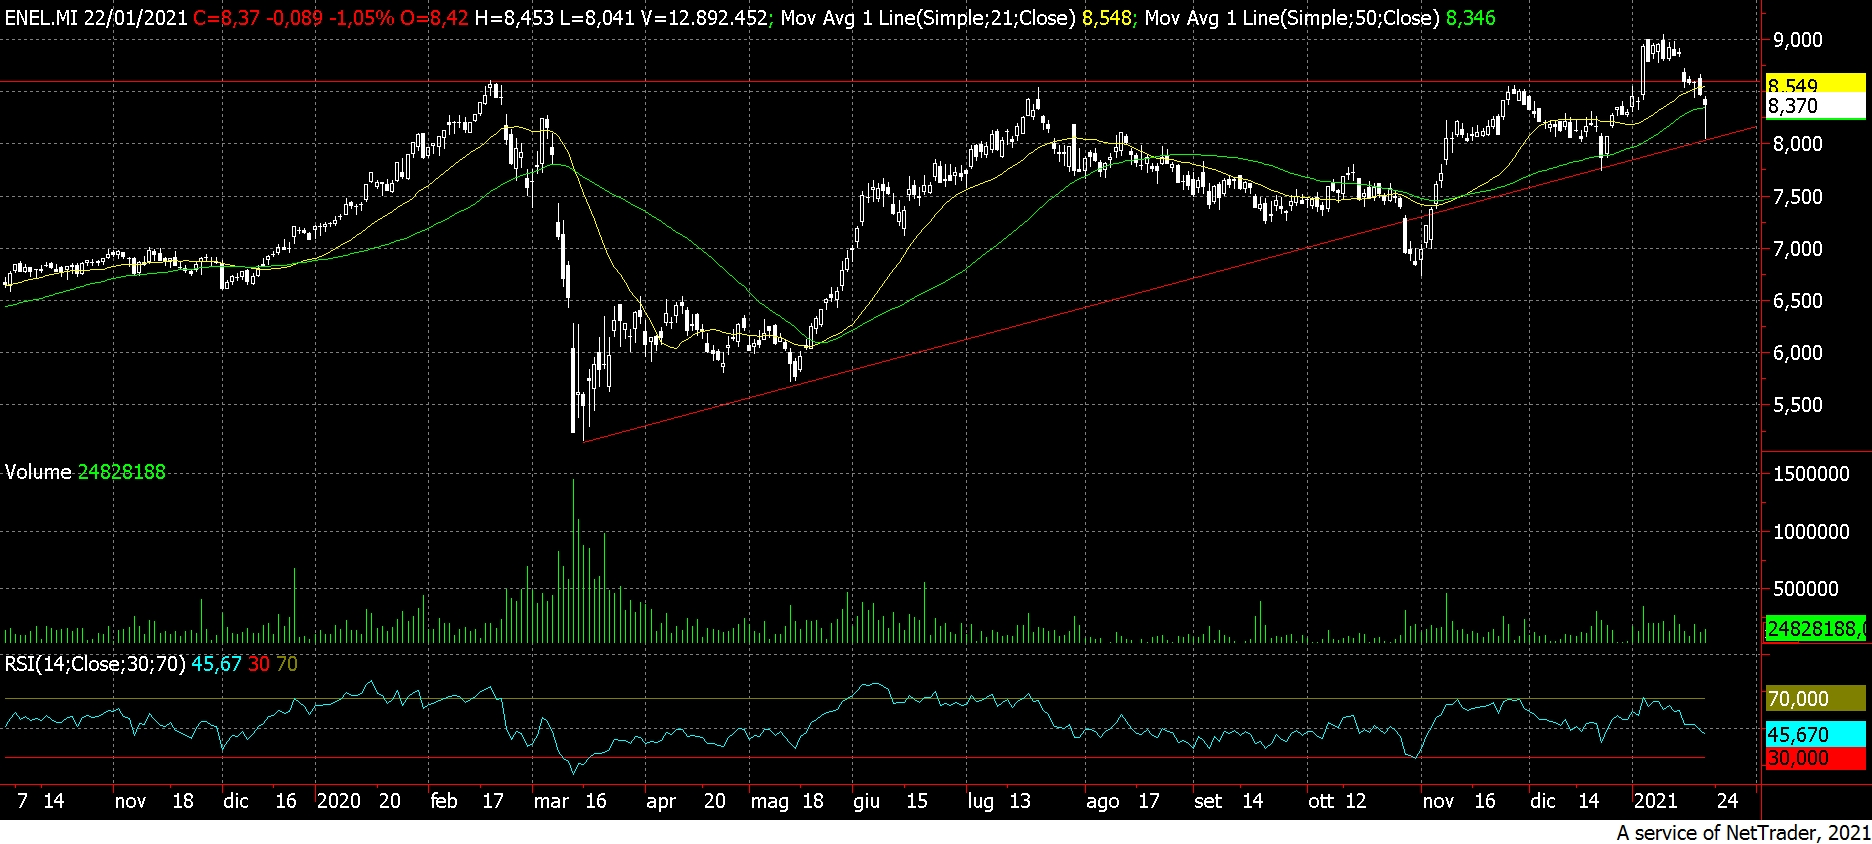Image resolution: width=1872 pixels, height=844 pixels.
Task: Click the A service of NetTrader credit text
Action: point(1743,832)
